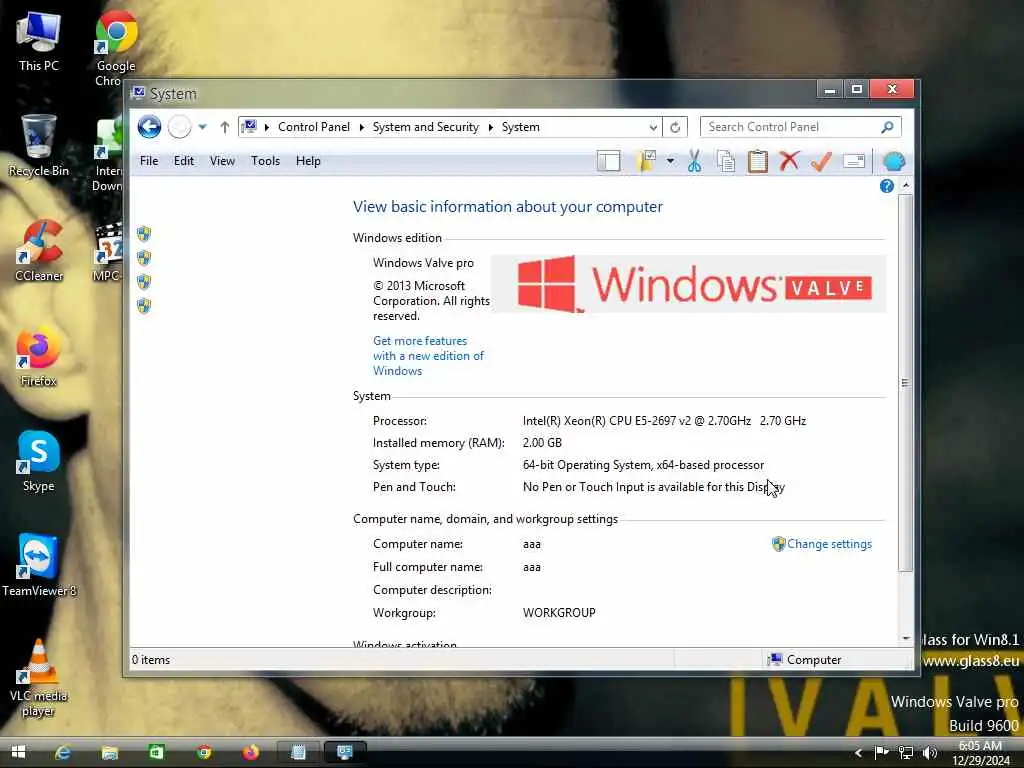This screenshot has width=1024, height=768.
Task: Click the Action Center flag tray icon
Action: pos(882,753)
